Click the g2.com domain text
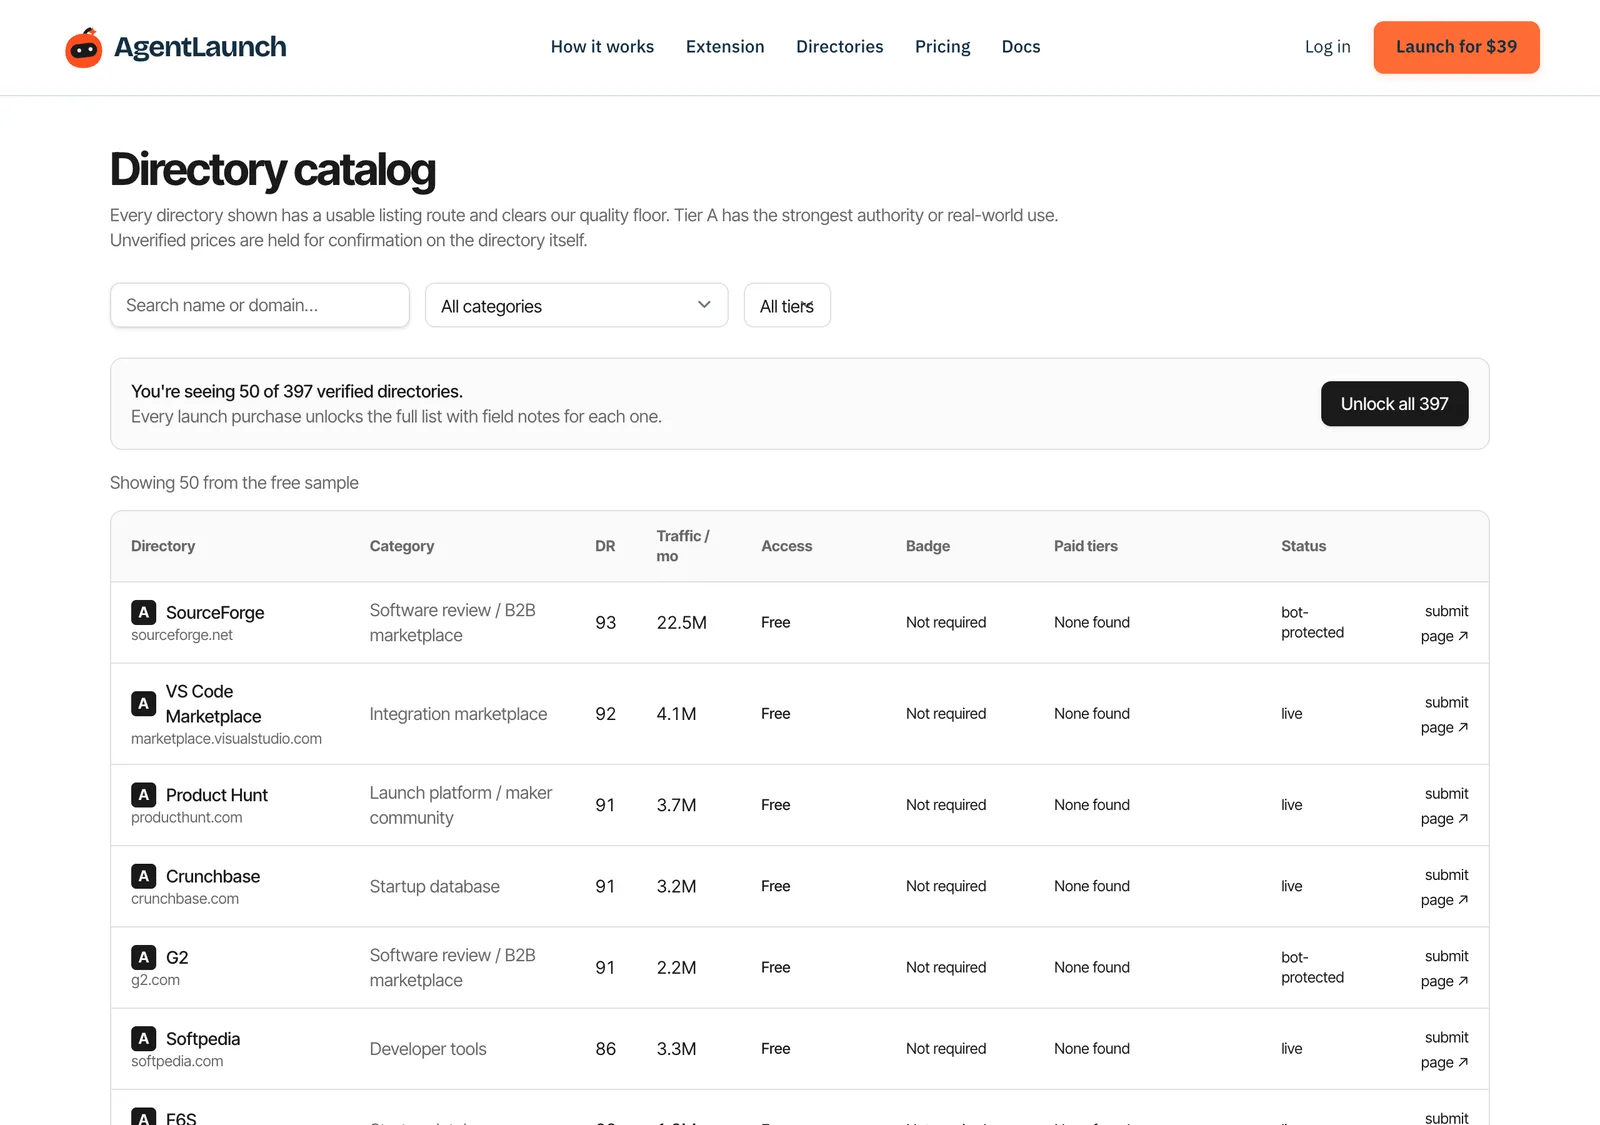 tap(156, 980)
